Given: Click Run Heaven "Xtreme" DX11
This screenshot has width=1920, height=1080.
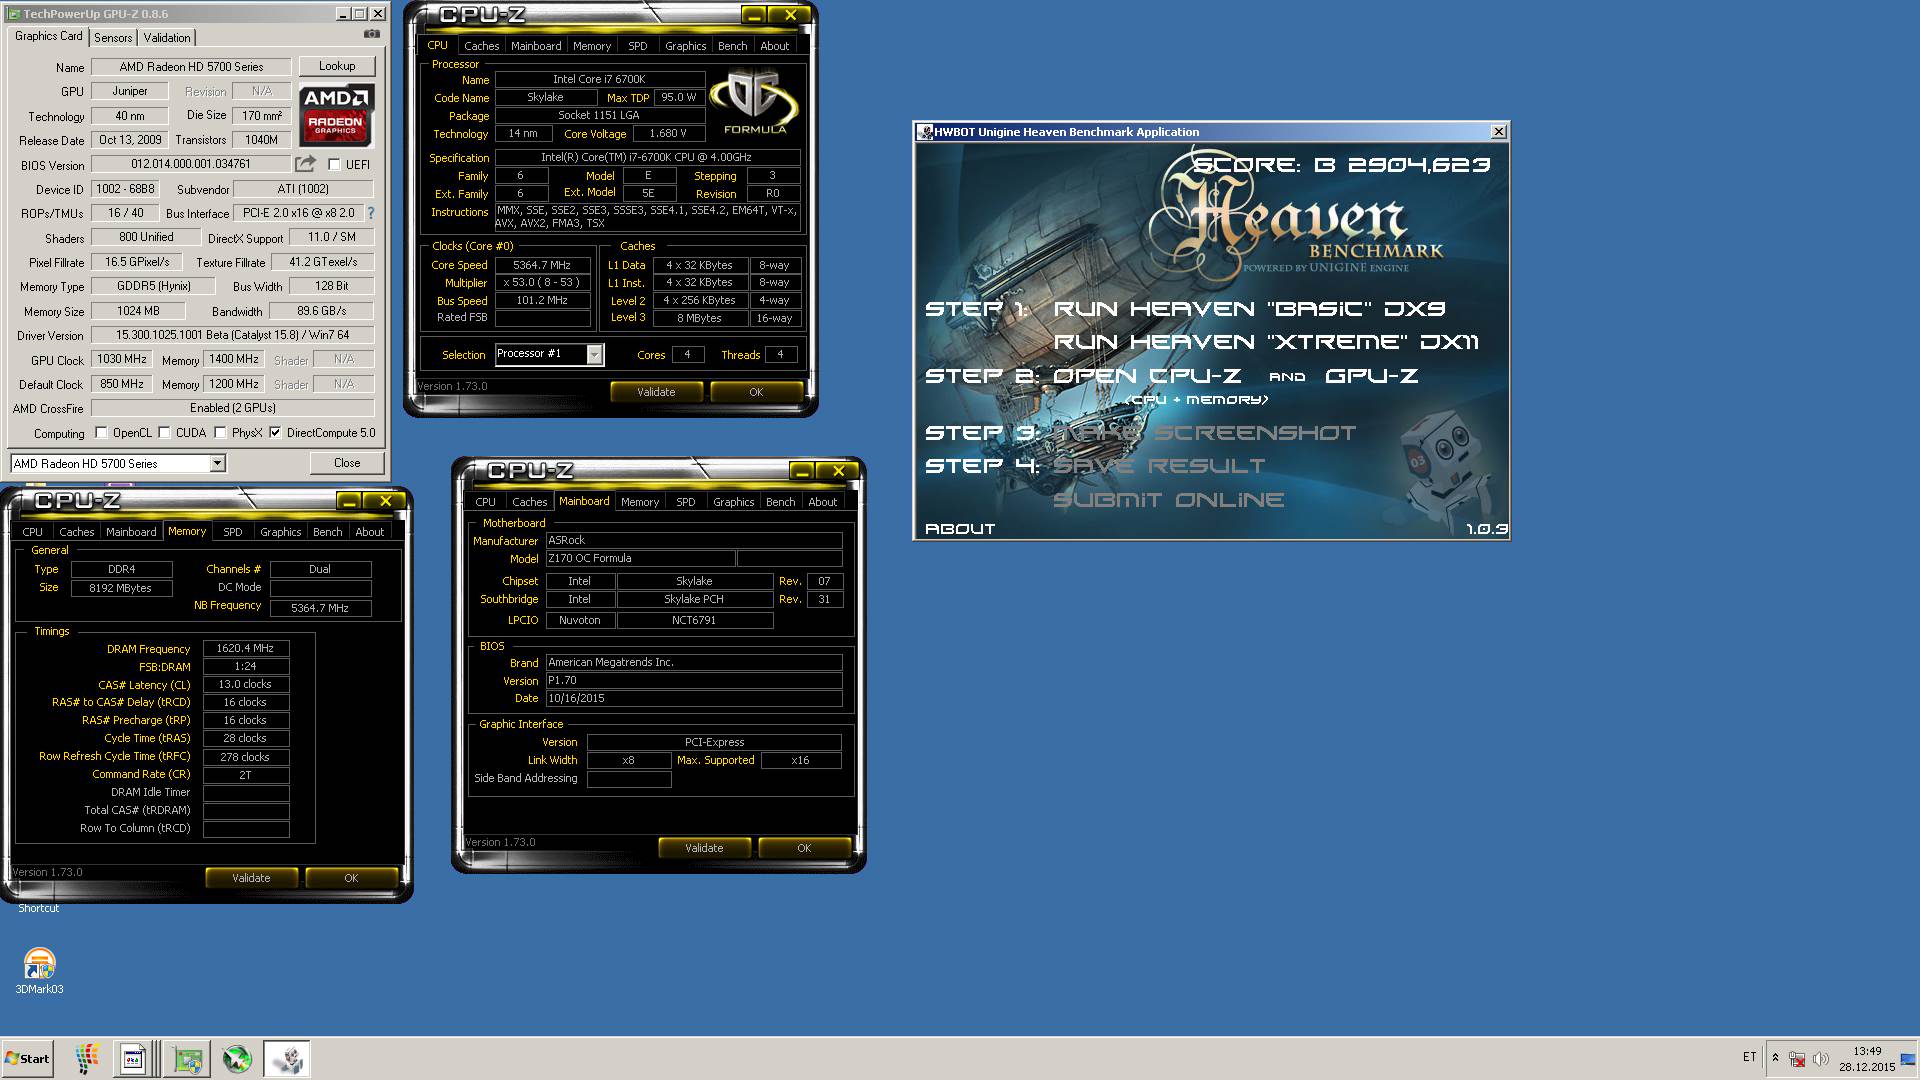Looking at the screenshot, I should coord(1267,342).
